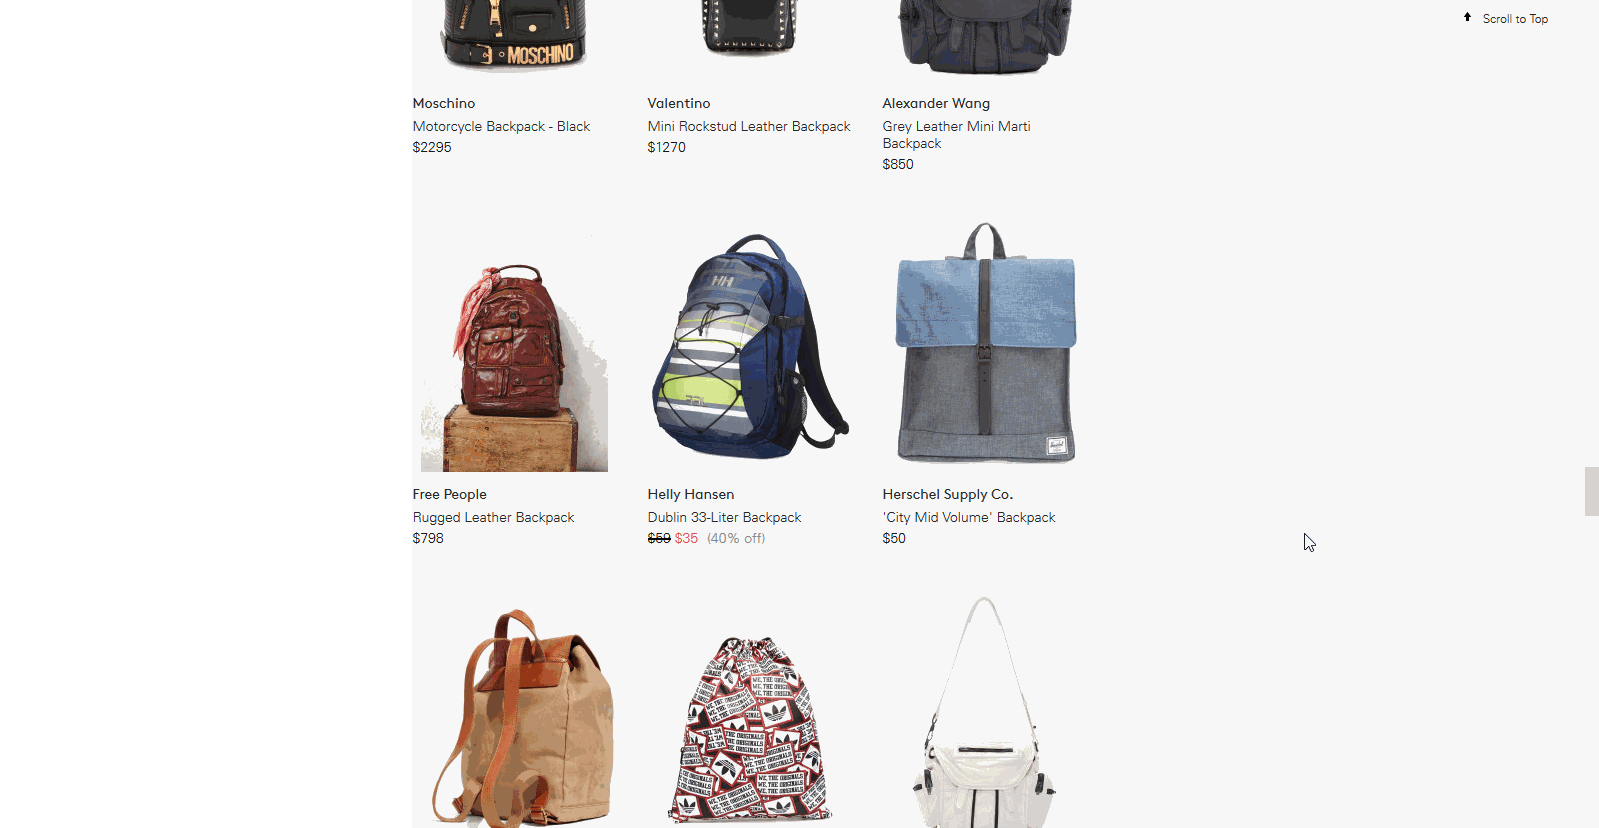Open the tan canvas backpack image
The width and height of the screenshot is (1599, 828).
click(x=522, y=717)
